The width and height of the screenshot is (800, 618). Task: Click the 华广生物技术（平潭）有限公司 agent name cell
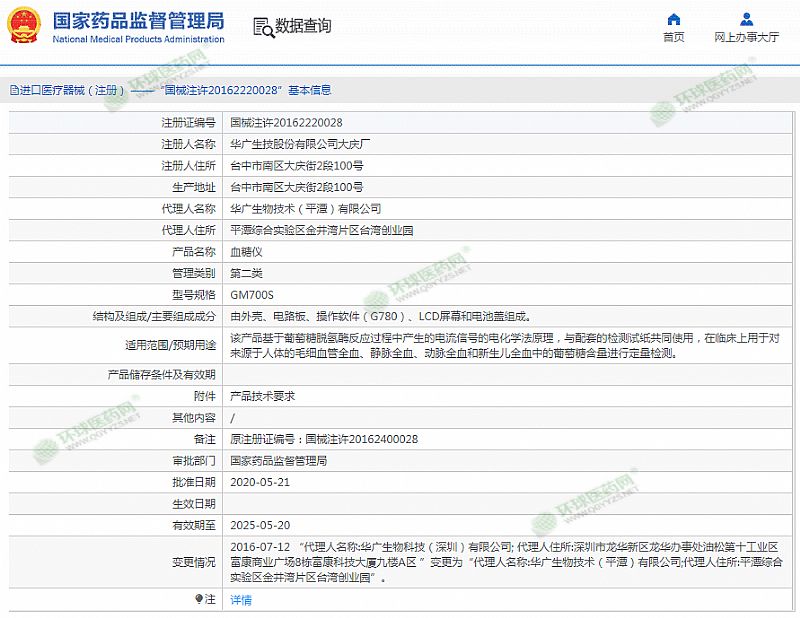305,208
